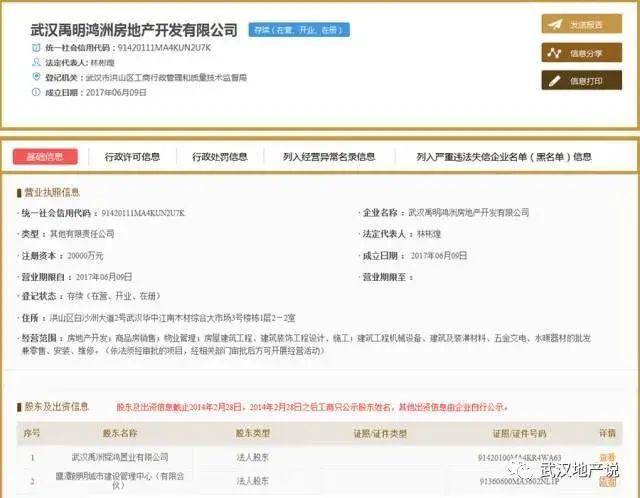Select the 基础信息 tab
The height and width of the screenshot is (498, 640).
tap(45, 156)
